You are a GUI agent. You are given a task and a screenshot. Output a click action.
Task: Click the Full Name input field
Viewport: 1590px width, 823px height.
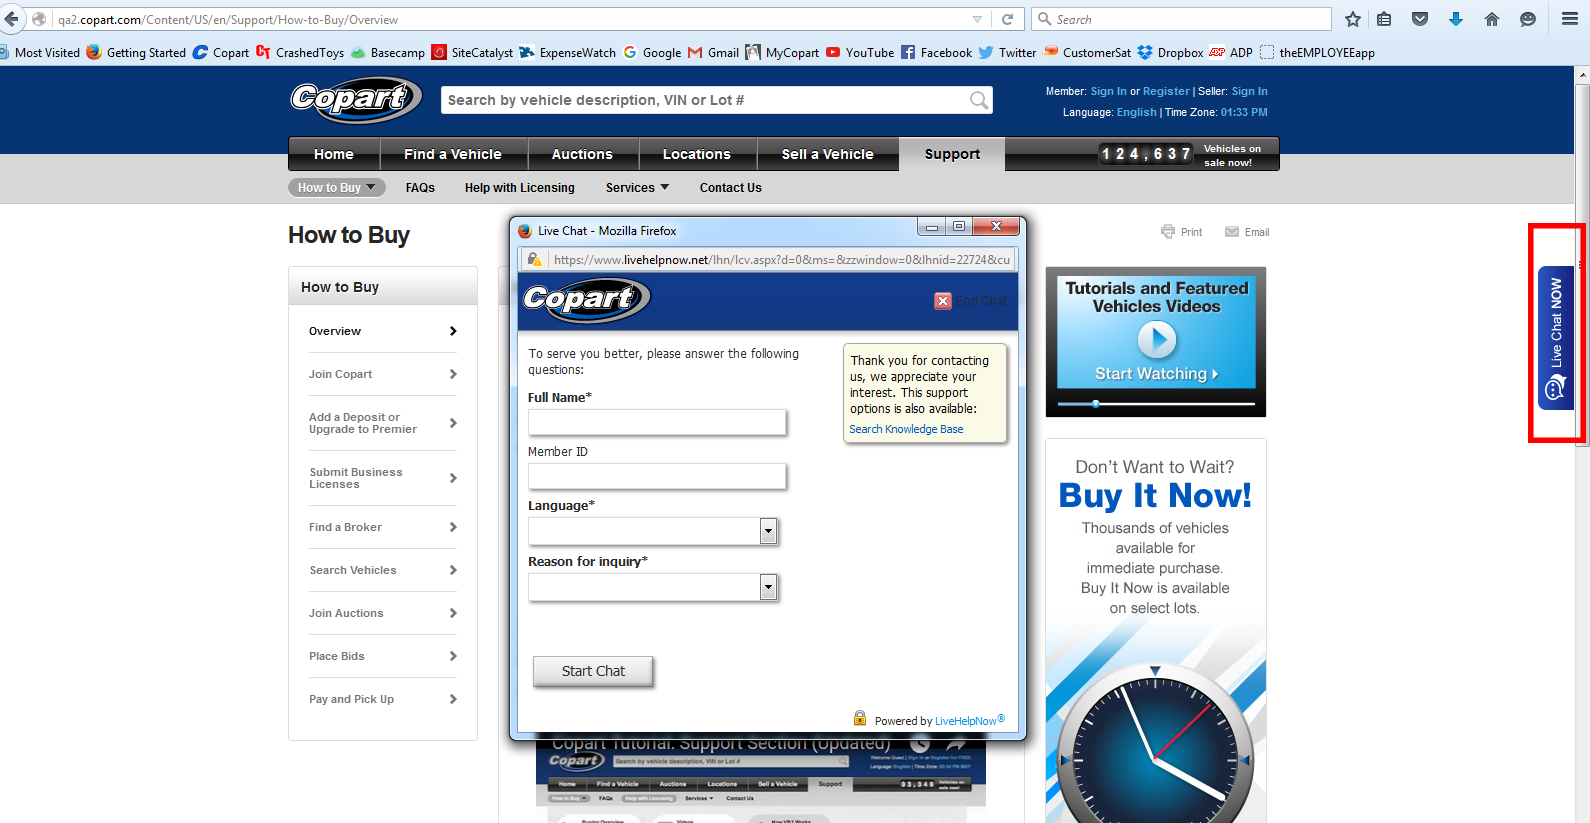pyautogui.click(x=657, y=423)
